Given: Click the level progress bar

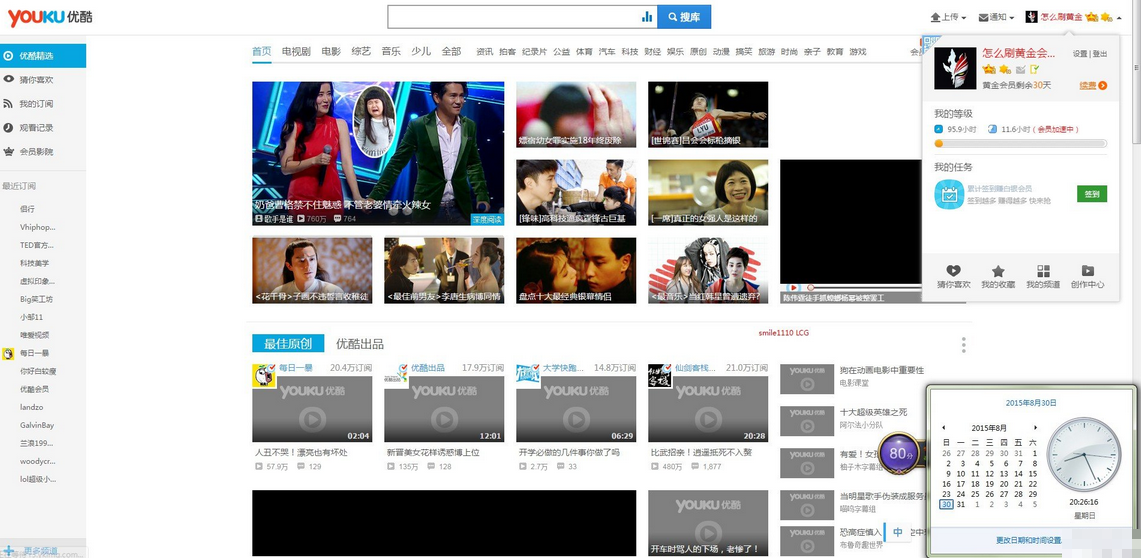Looking at the screenshot, I should point(1020,143).
